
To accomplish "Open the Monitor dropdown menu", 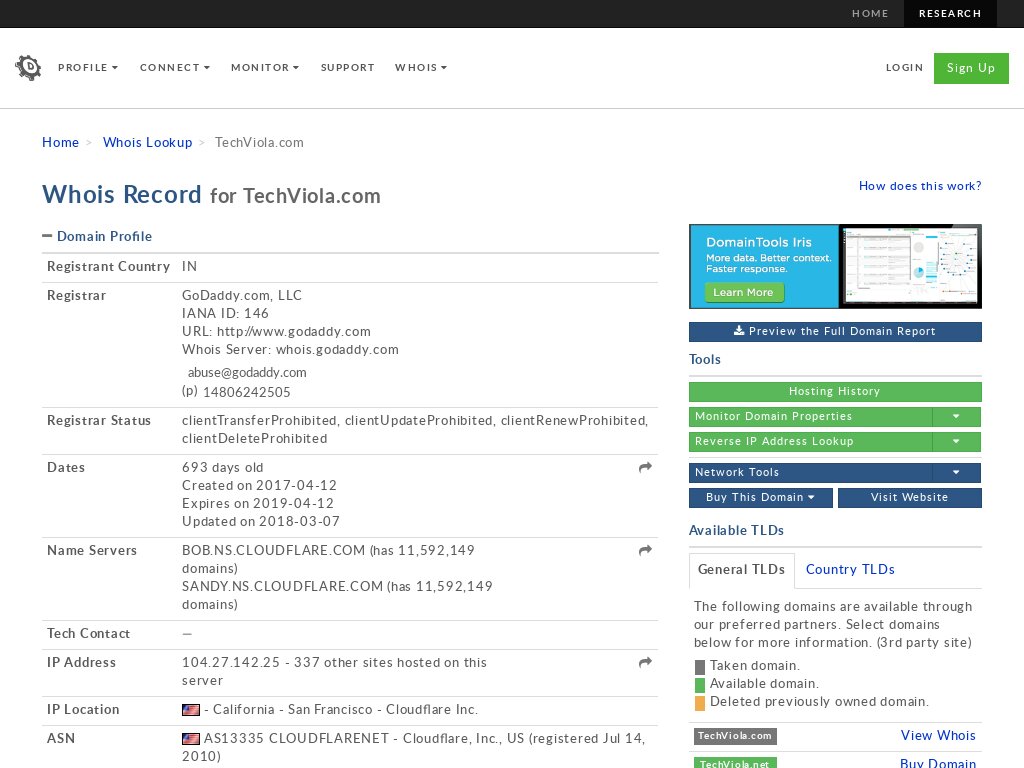I will click(x=265, y=67).
